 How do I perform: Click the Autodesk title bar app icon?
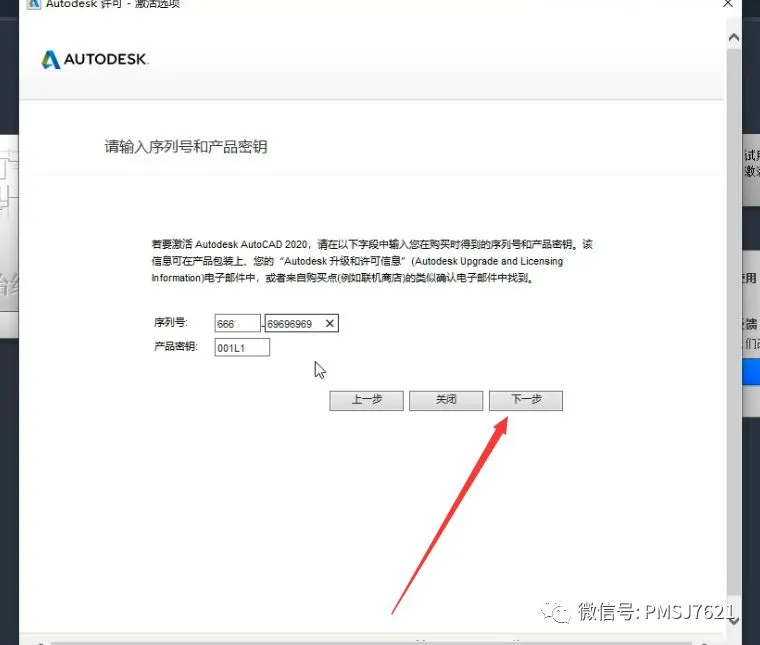[x=33, y=4]
